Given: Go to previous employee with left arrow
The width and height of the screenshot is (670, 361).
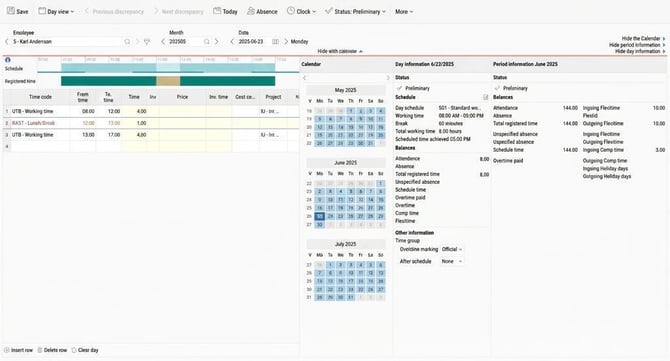Looking at the screenshot, I should pos(7,41).
